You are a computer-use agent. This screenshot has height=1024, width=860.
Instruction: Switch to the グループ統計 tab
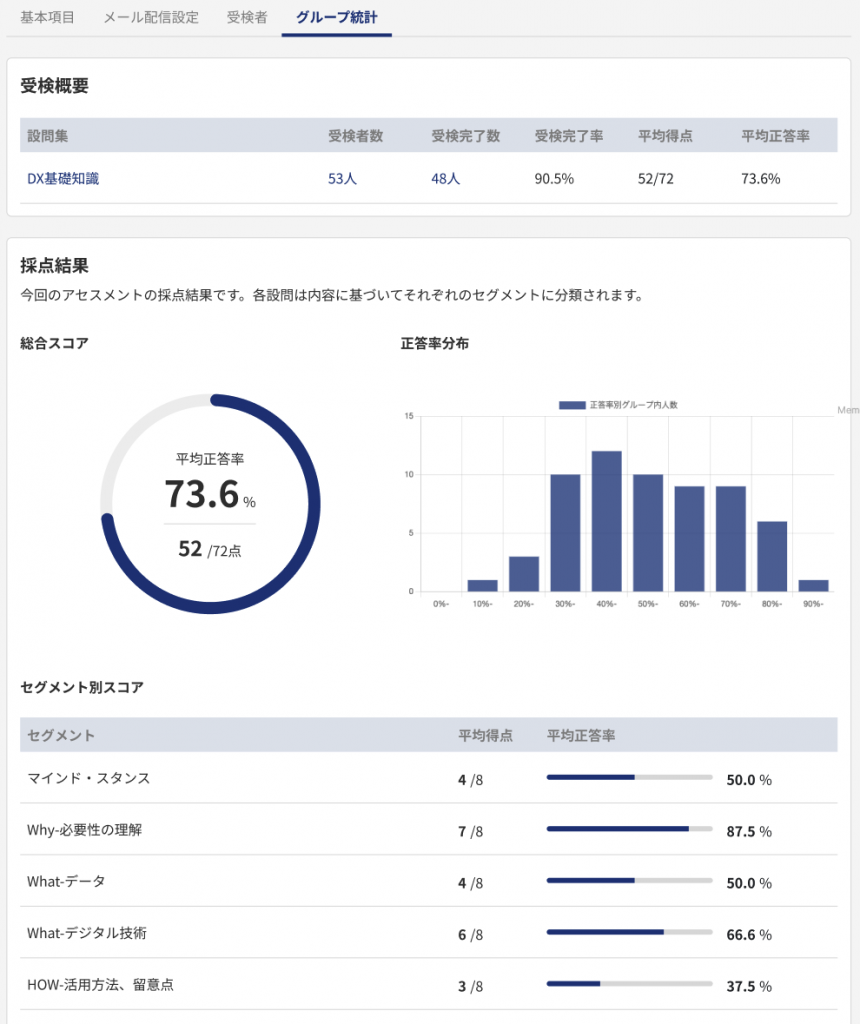click(336, 17)
